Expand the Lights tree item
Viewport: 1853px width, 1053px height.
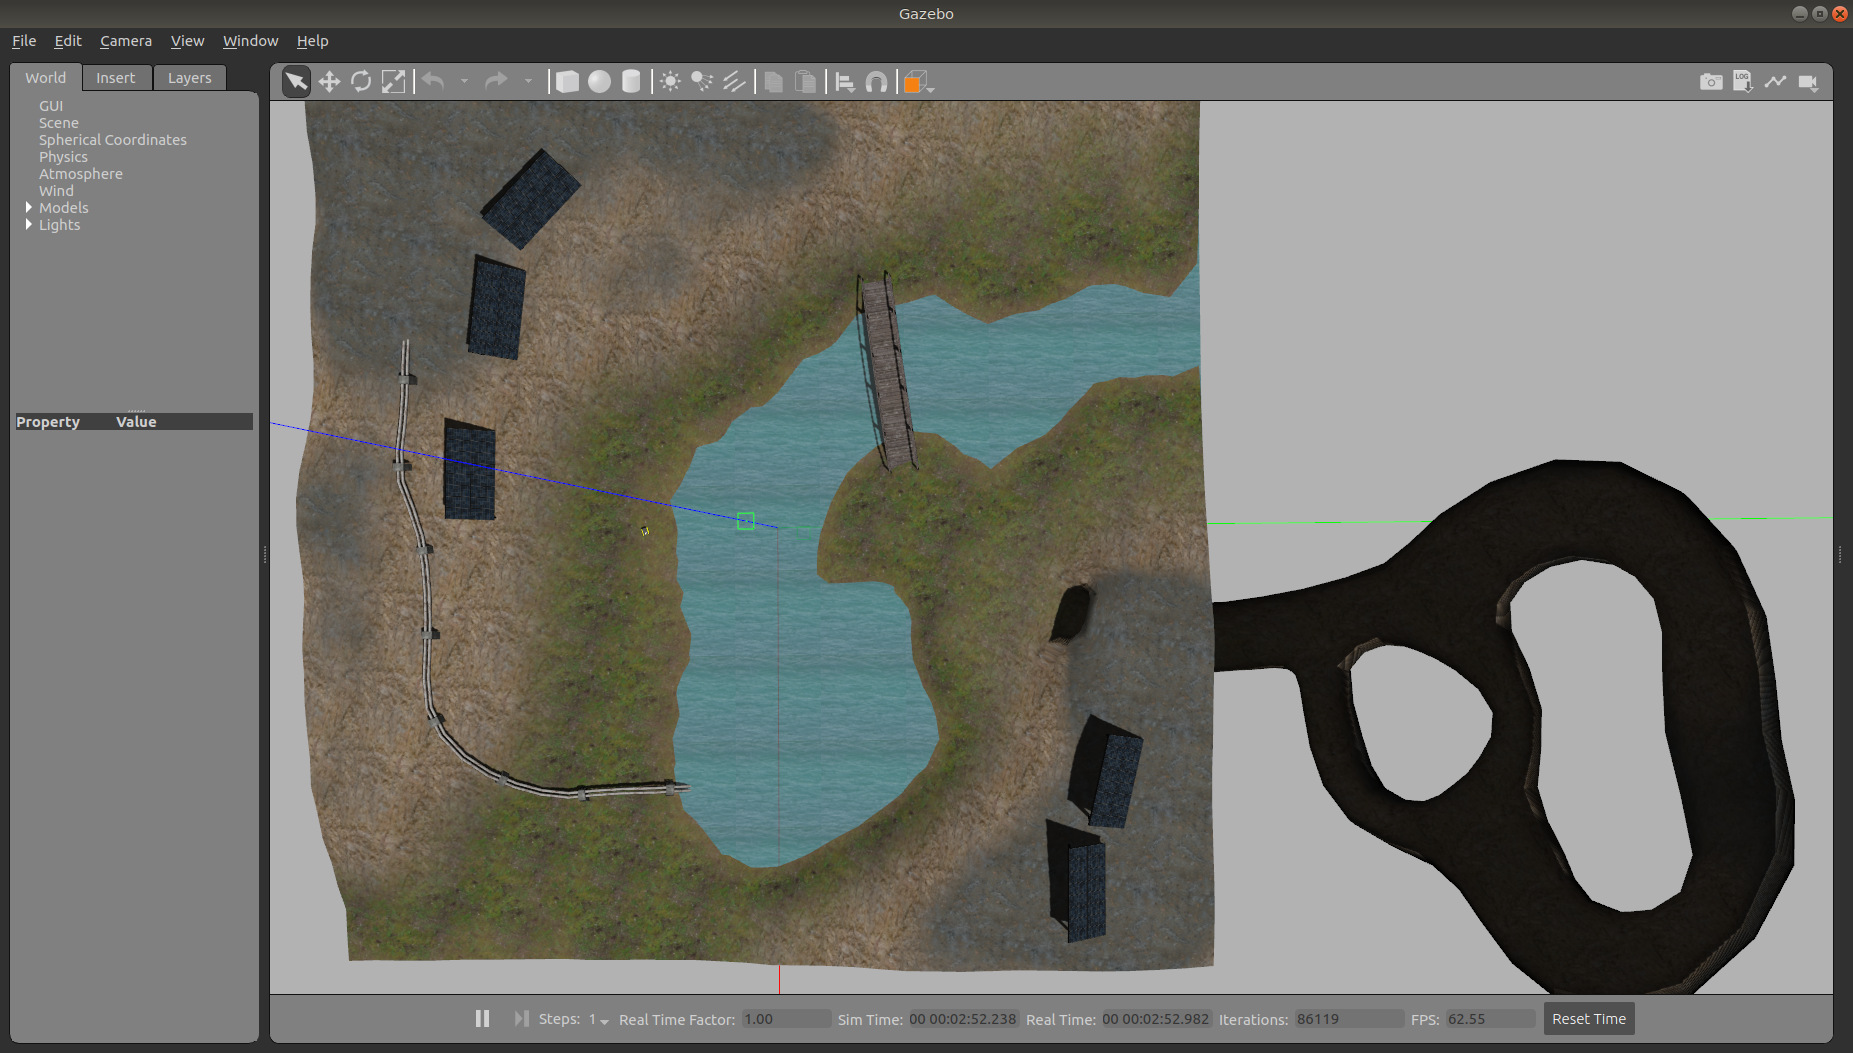pos(29,224)
